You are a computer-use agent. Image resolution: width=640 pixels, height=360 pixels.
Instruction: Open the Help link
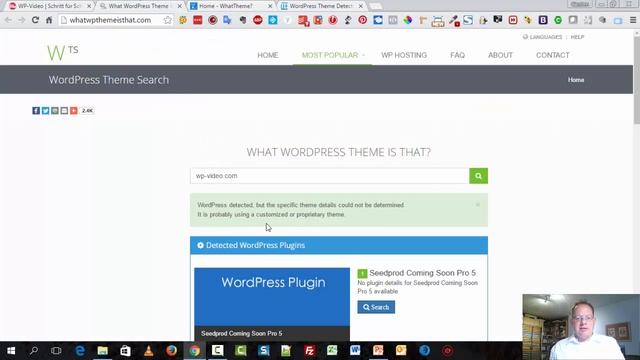pos(577,37)
